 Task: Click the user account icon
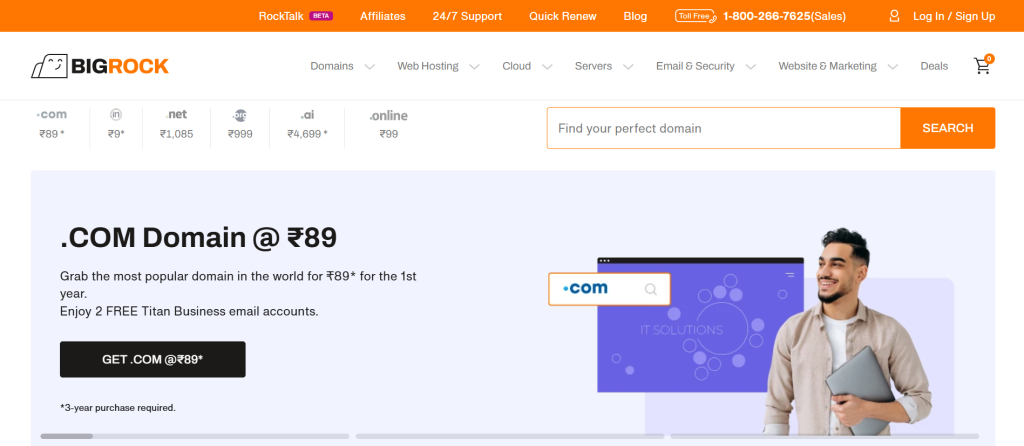895,16
